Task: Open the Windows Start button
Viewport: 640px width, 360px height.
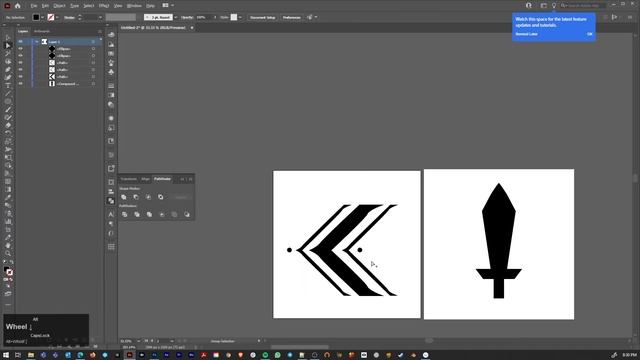Action: [6, 355]
